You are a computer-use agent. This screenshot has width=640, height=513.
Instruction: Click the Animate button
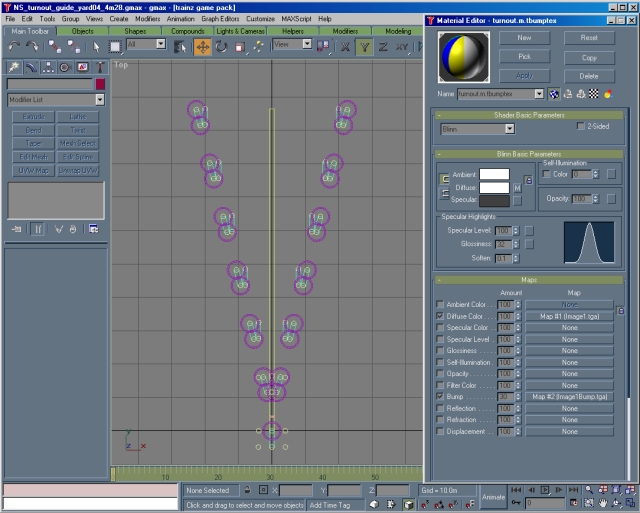[x=493, y=497]
